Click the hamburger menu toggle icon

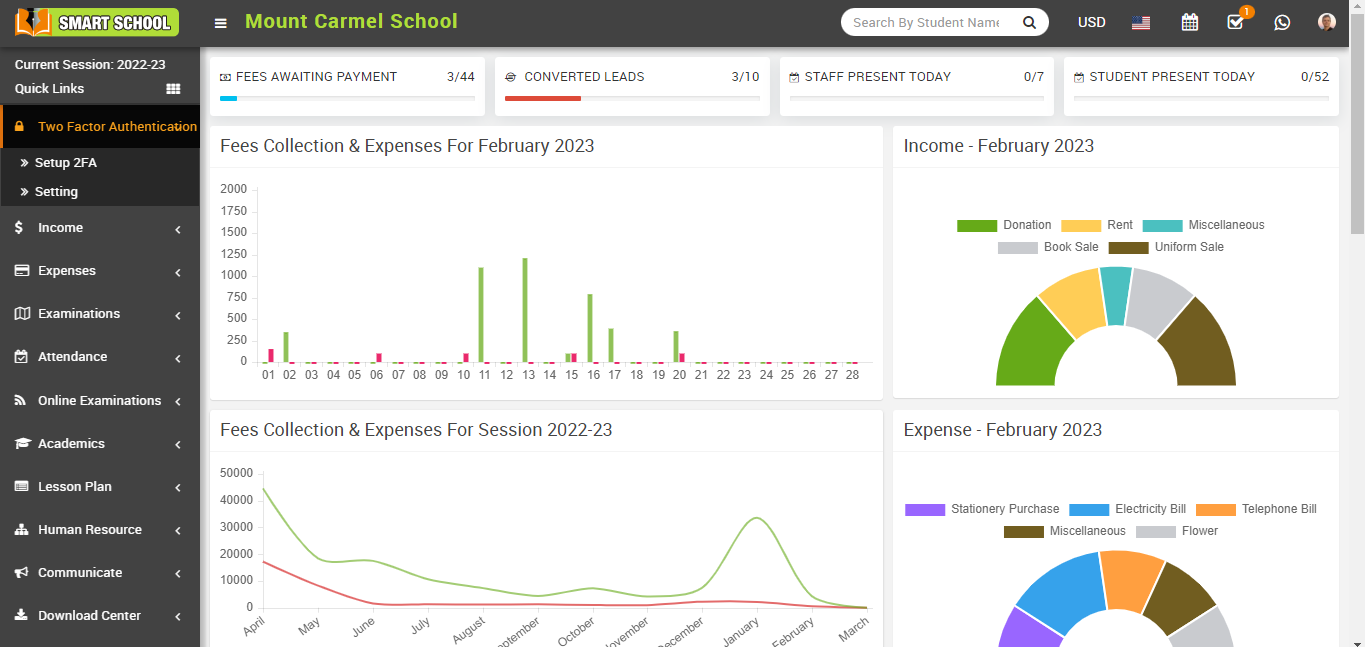point(221,23)
